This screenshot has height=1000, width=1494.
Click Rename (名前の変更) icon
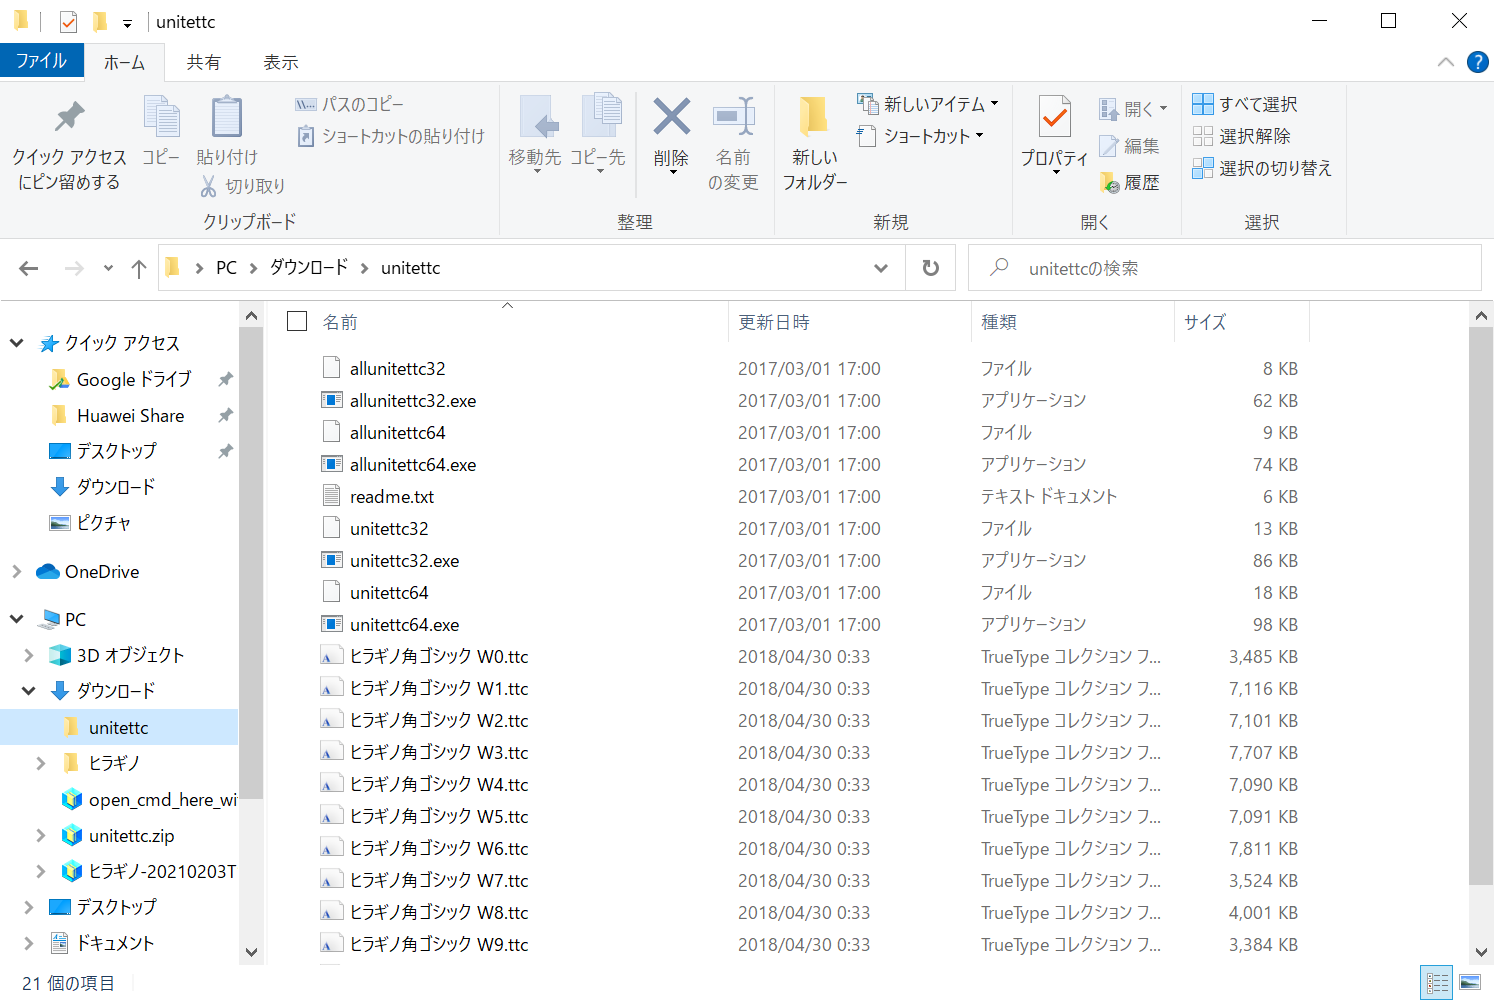pyautogui.click(x=733, y=118)
